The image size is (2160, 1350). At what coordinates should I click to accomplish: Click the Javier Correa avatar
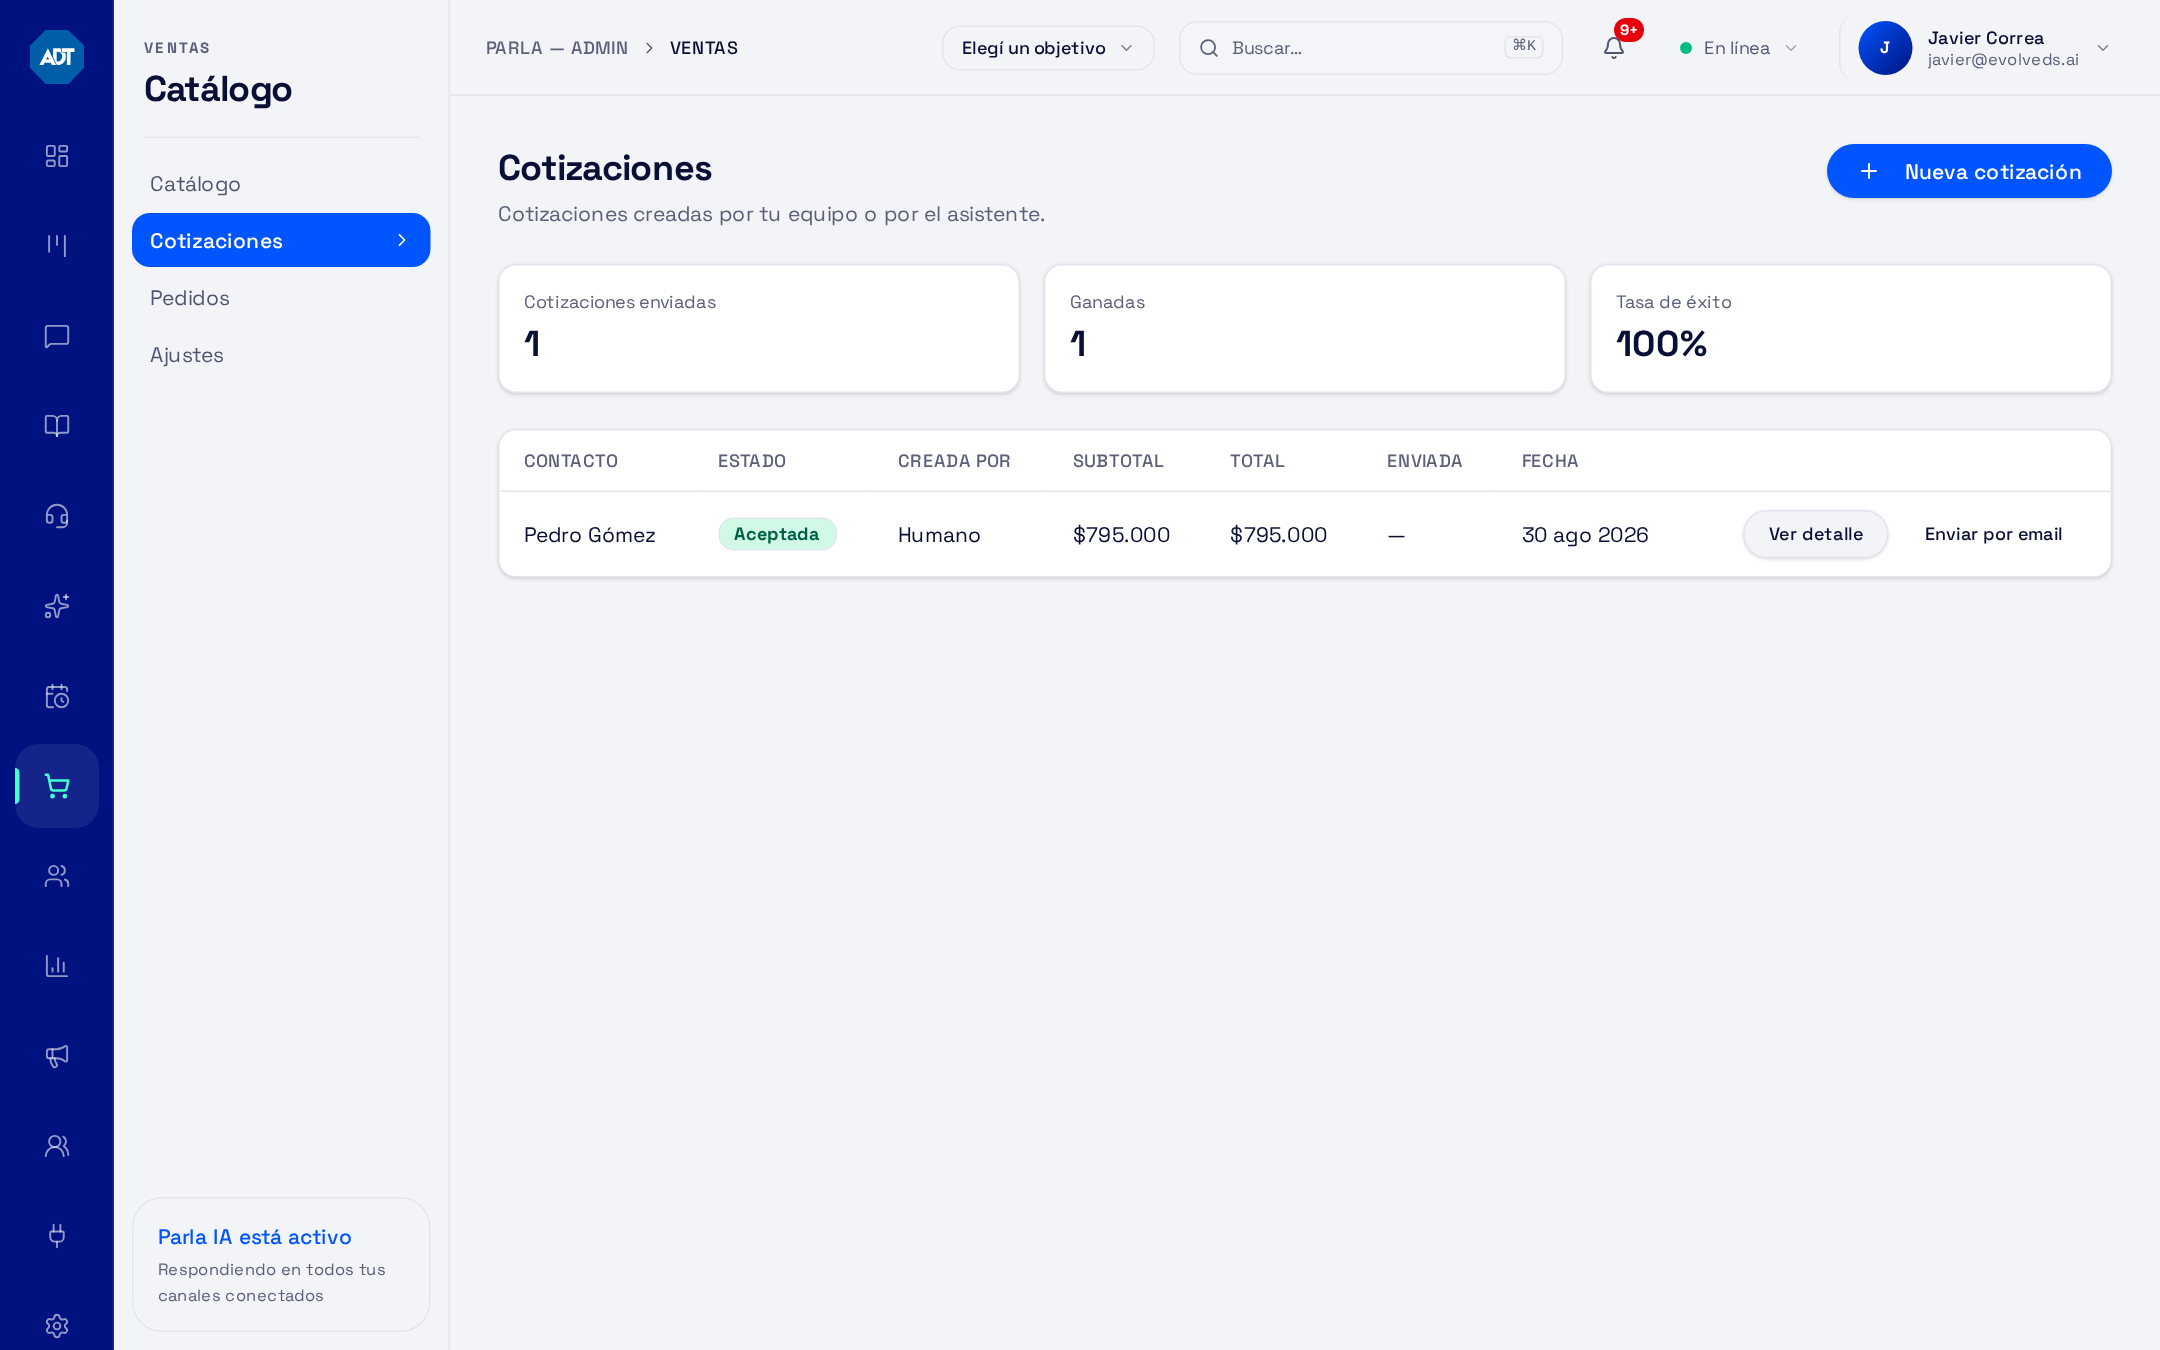(x=1885, y=48)
